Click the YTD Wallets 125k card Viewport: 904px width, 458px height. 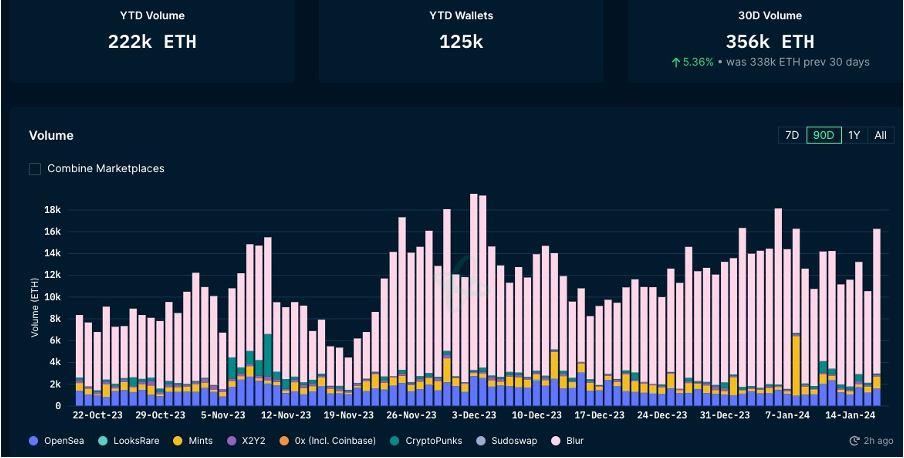pos(461,40)
